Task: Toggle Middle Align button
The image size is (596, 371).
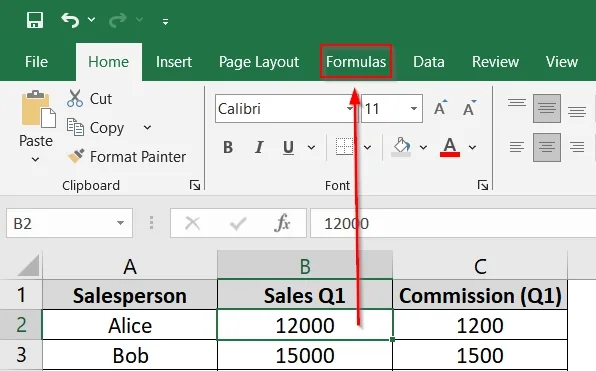Action: click(547, 109)
